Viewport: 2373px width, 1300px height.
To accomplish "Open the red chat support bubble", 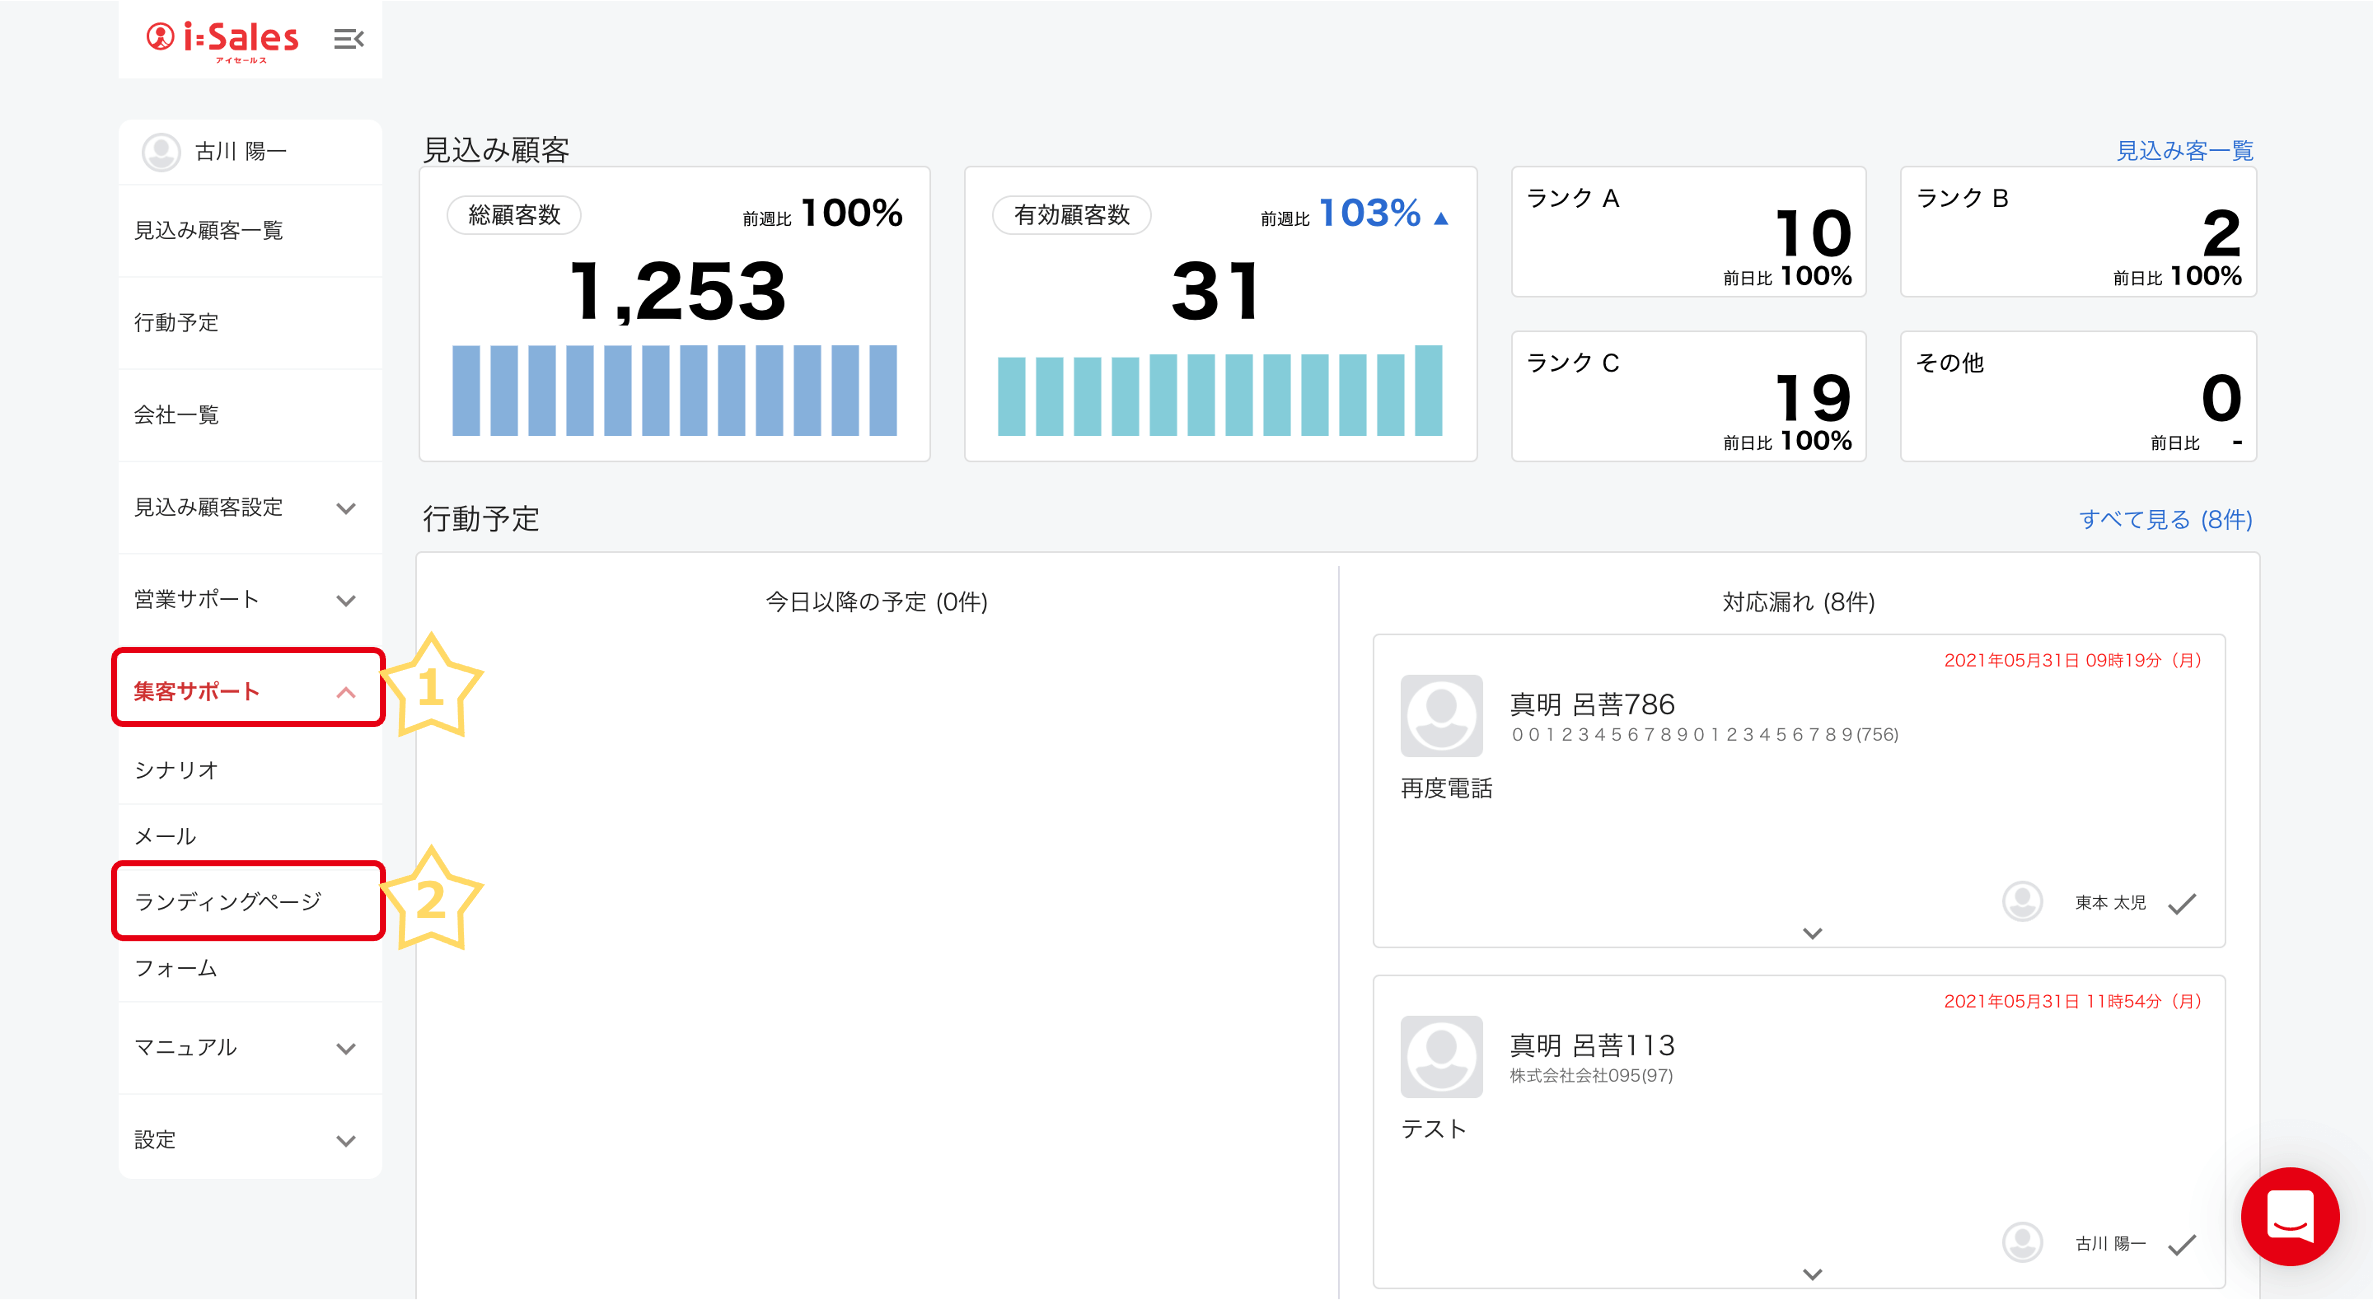I will 2289,1215.
